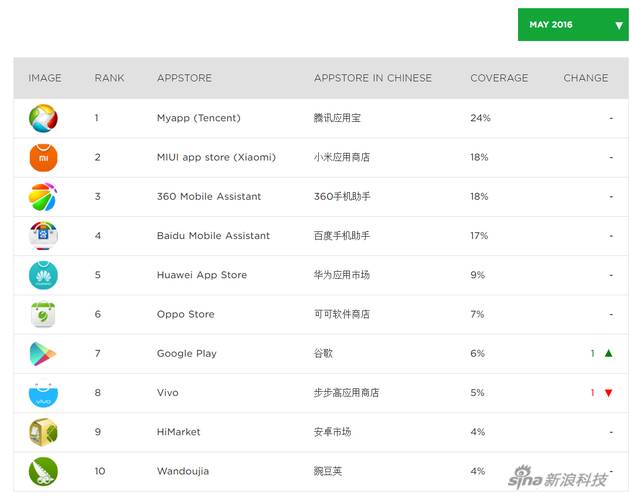The image size is (630, 502).
Task: Click the CHANGE column header
Action: click(585, 78)
